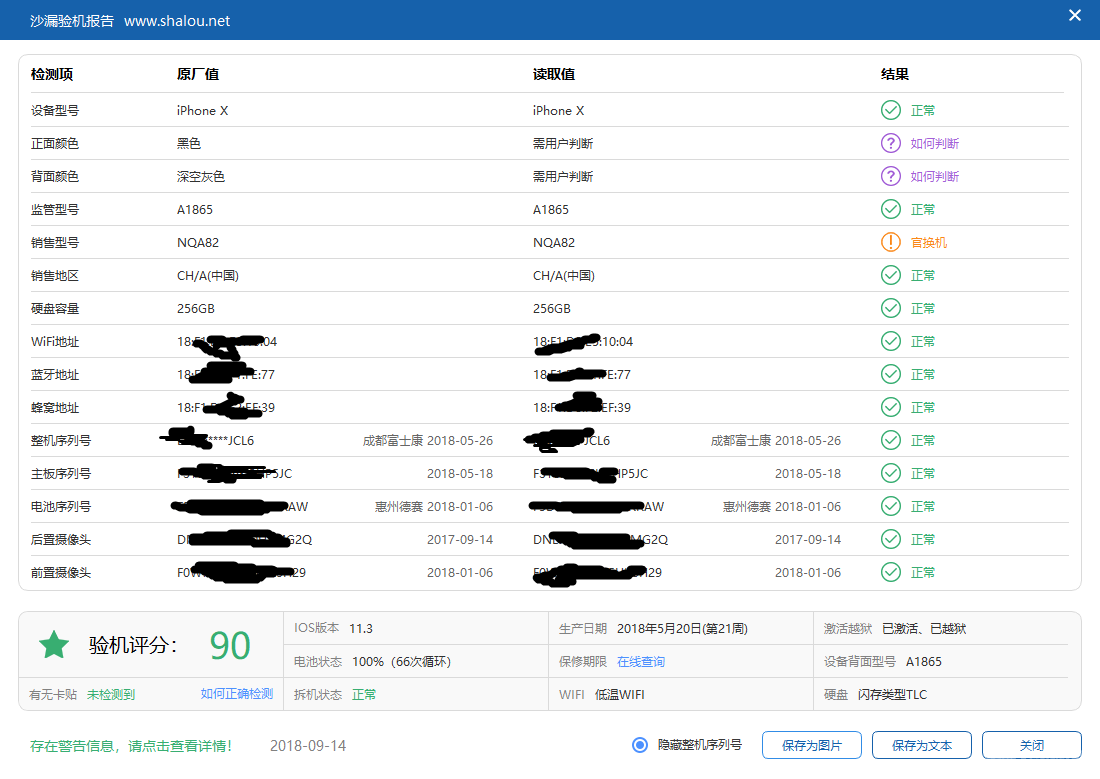Image resolution: width=1100 pixels, height=779 pixels.
Task: Click the green check icon for 整机序列号 row
Action: click(890, 440)
